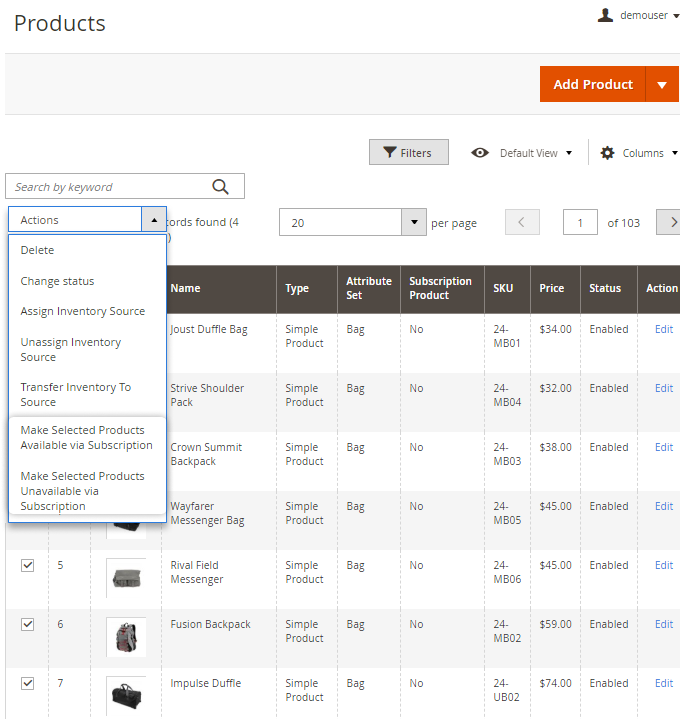
Task: Open Add Product dropdown arrow
Action: click(662, 85)
